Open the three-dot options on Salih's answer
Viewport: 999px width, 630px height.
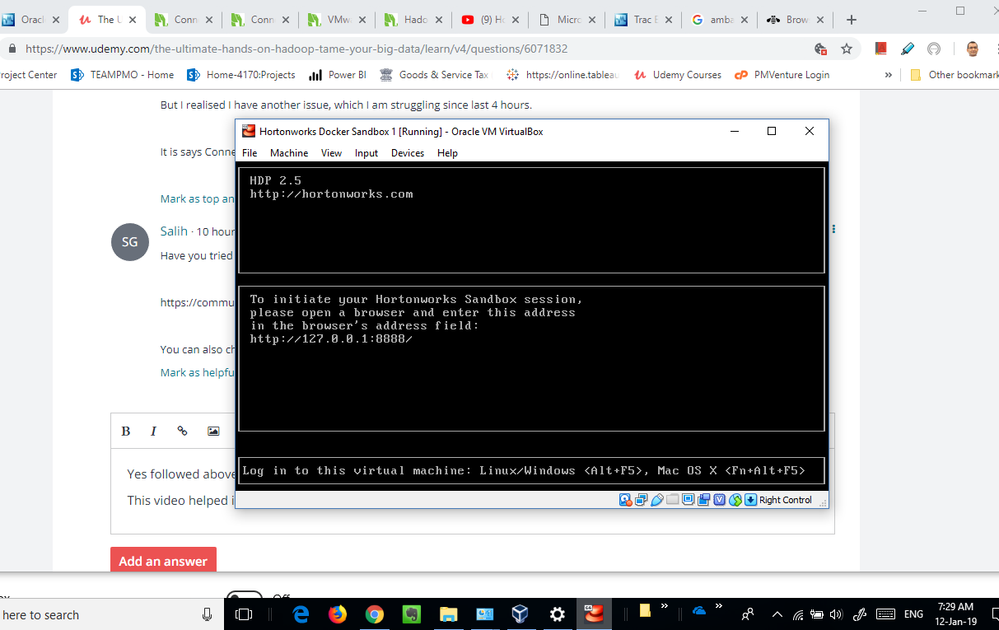pyautogui.click(x=833, y=229)
